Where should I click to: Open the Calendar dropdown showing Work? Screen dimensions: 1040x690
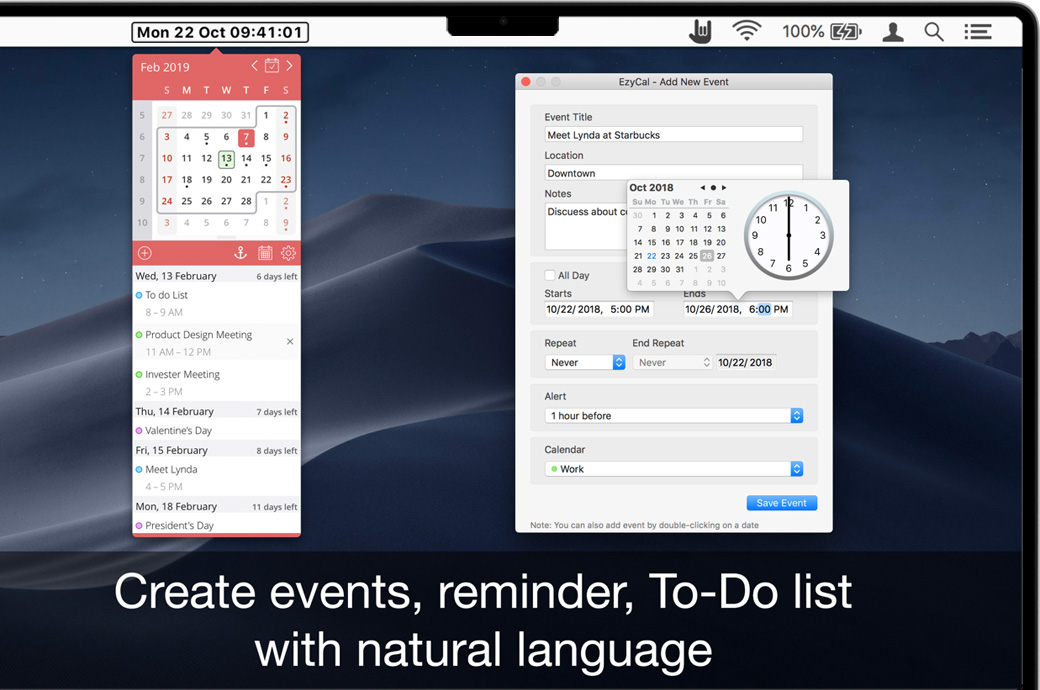point(674,468)
